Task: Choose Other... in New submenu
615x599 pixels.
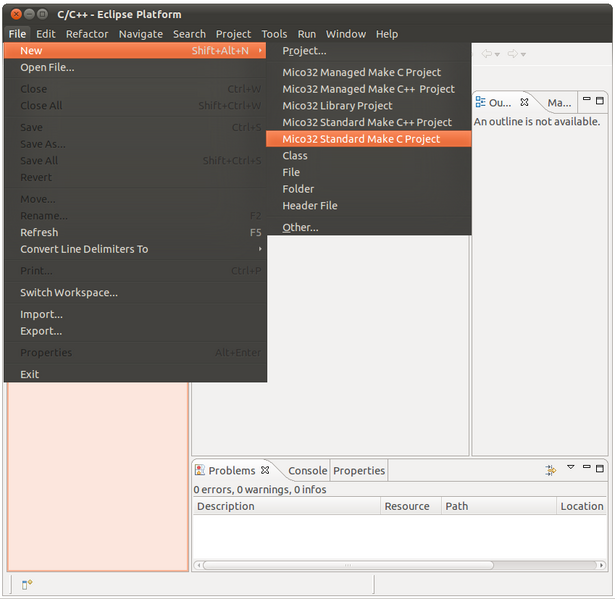Action: click(368, 227)
